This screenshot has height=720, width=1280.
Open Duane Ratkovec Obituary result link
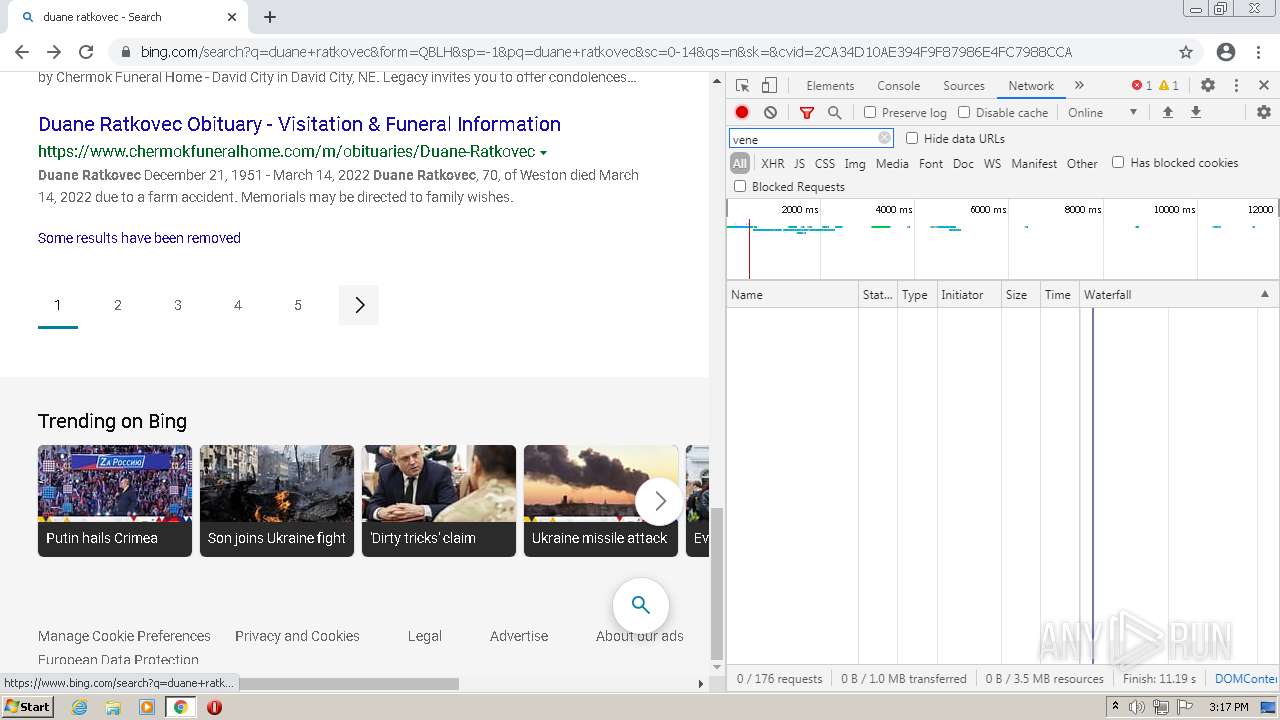tap(299, 124)
